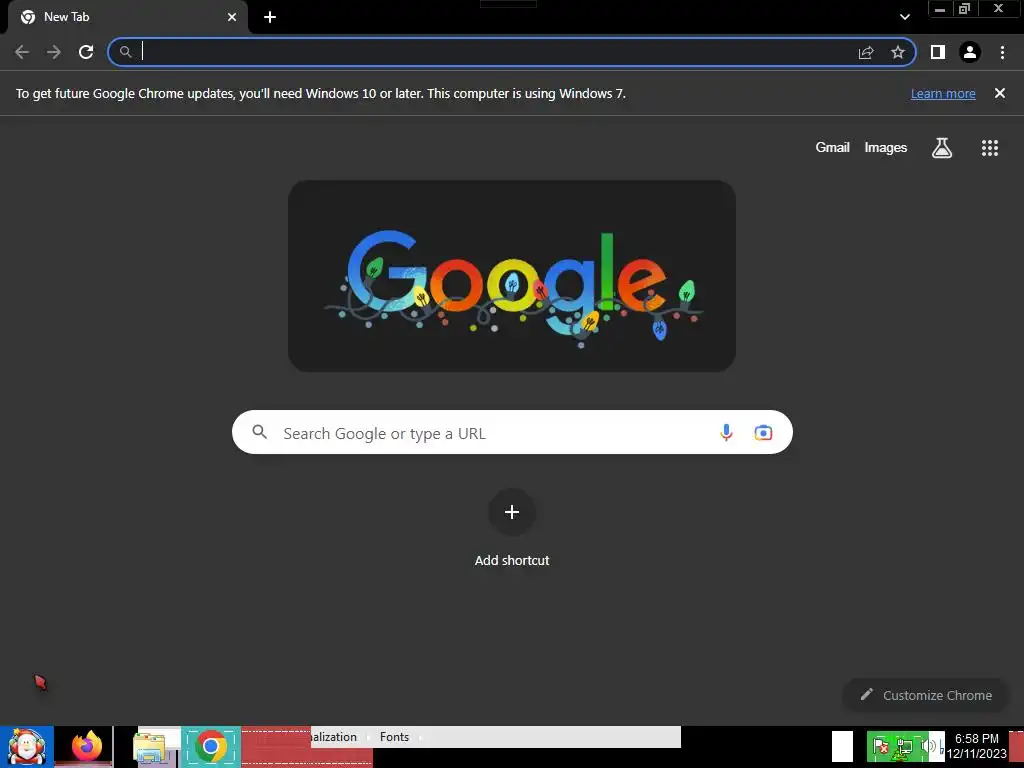Click the Search Google or type a URL box
Image resolution: width=1024 pixels, height=768 pixels.
[x=512, y=432]
